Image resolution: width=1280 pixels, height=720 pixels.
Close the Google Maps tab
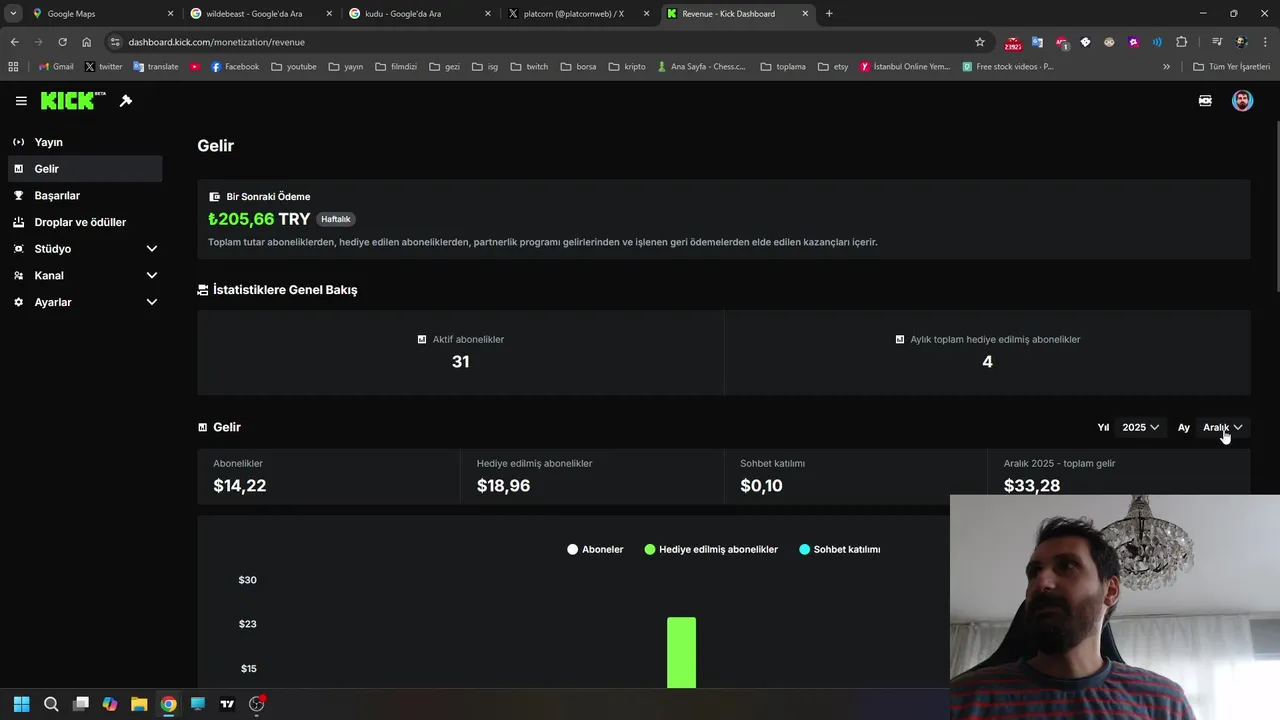(170, 14)
